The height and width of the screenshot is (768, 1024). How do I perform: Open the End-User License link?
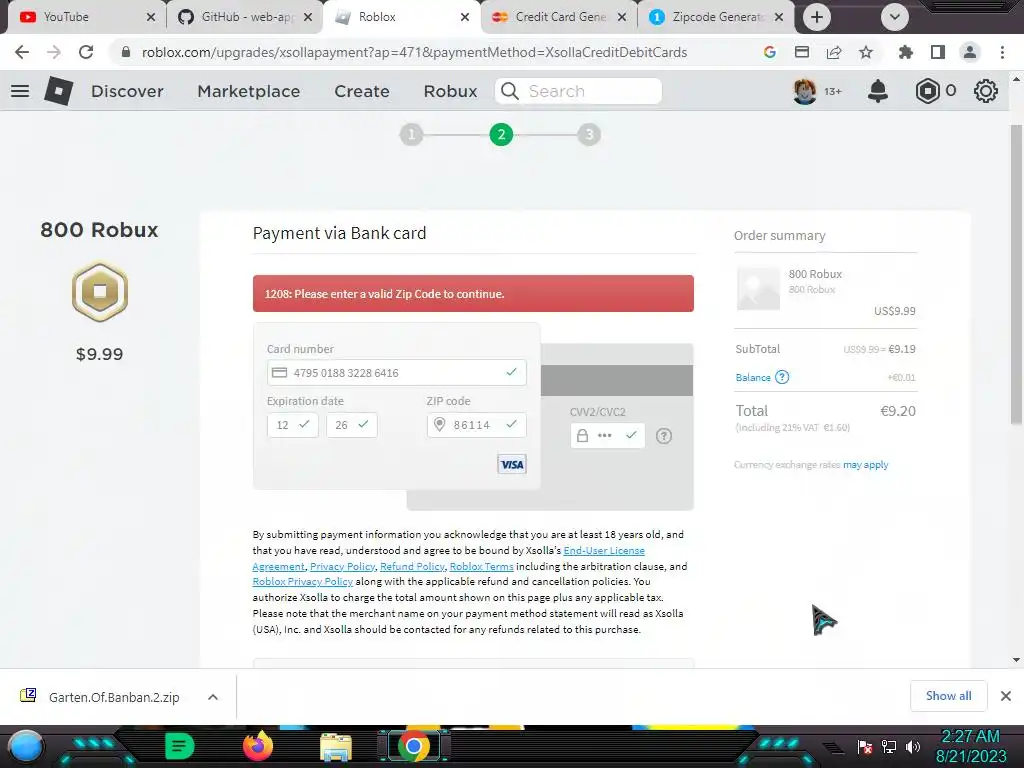coord(604,551)
